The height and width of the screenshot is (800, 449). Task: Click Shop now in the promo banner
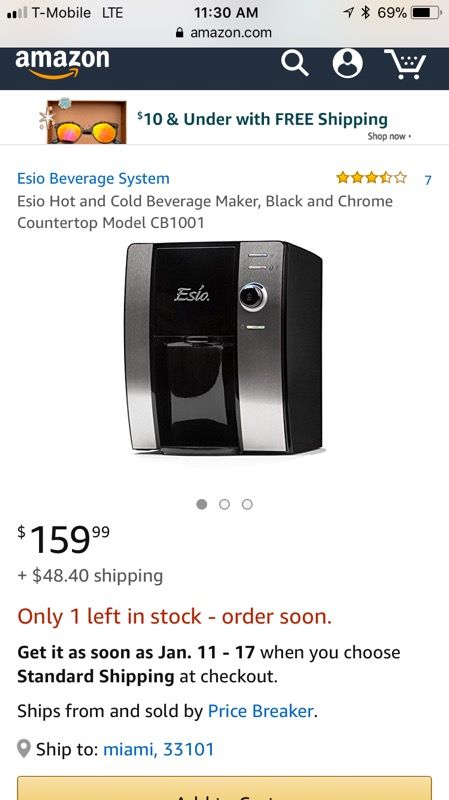click(389, 136)
